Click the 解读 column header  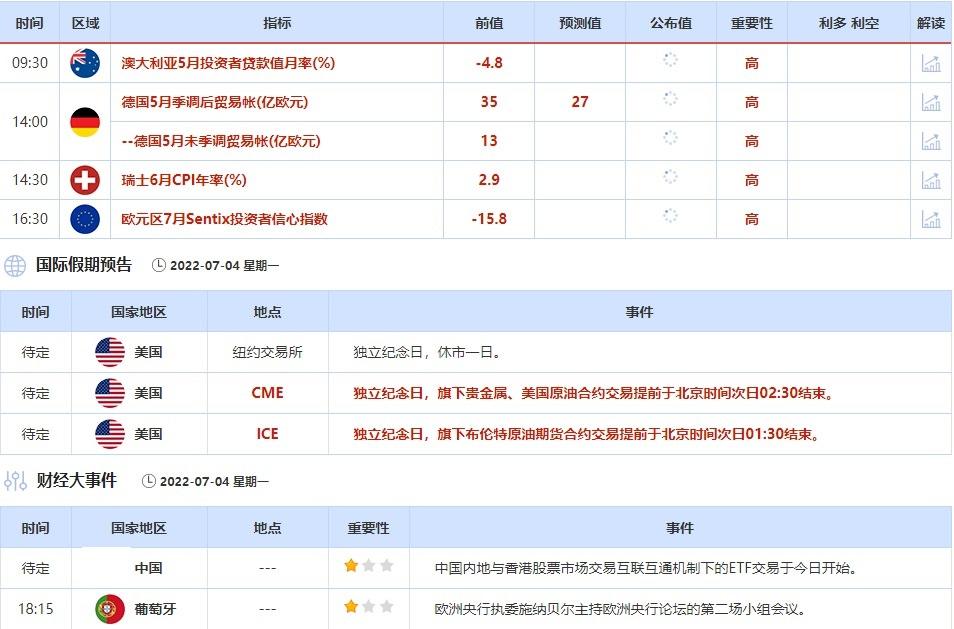[x=931, y=23]
